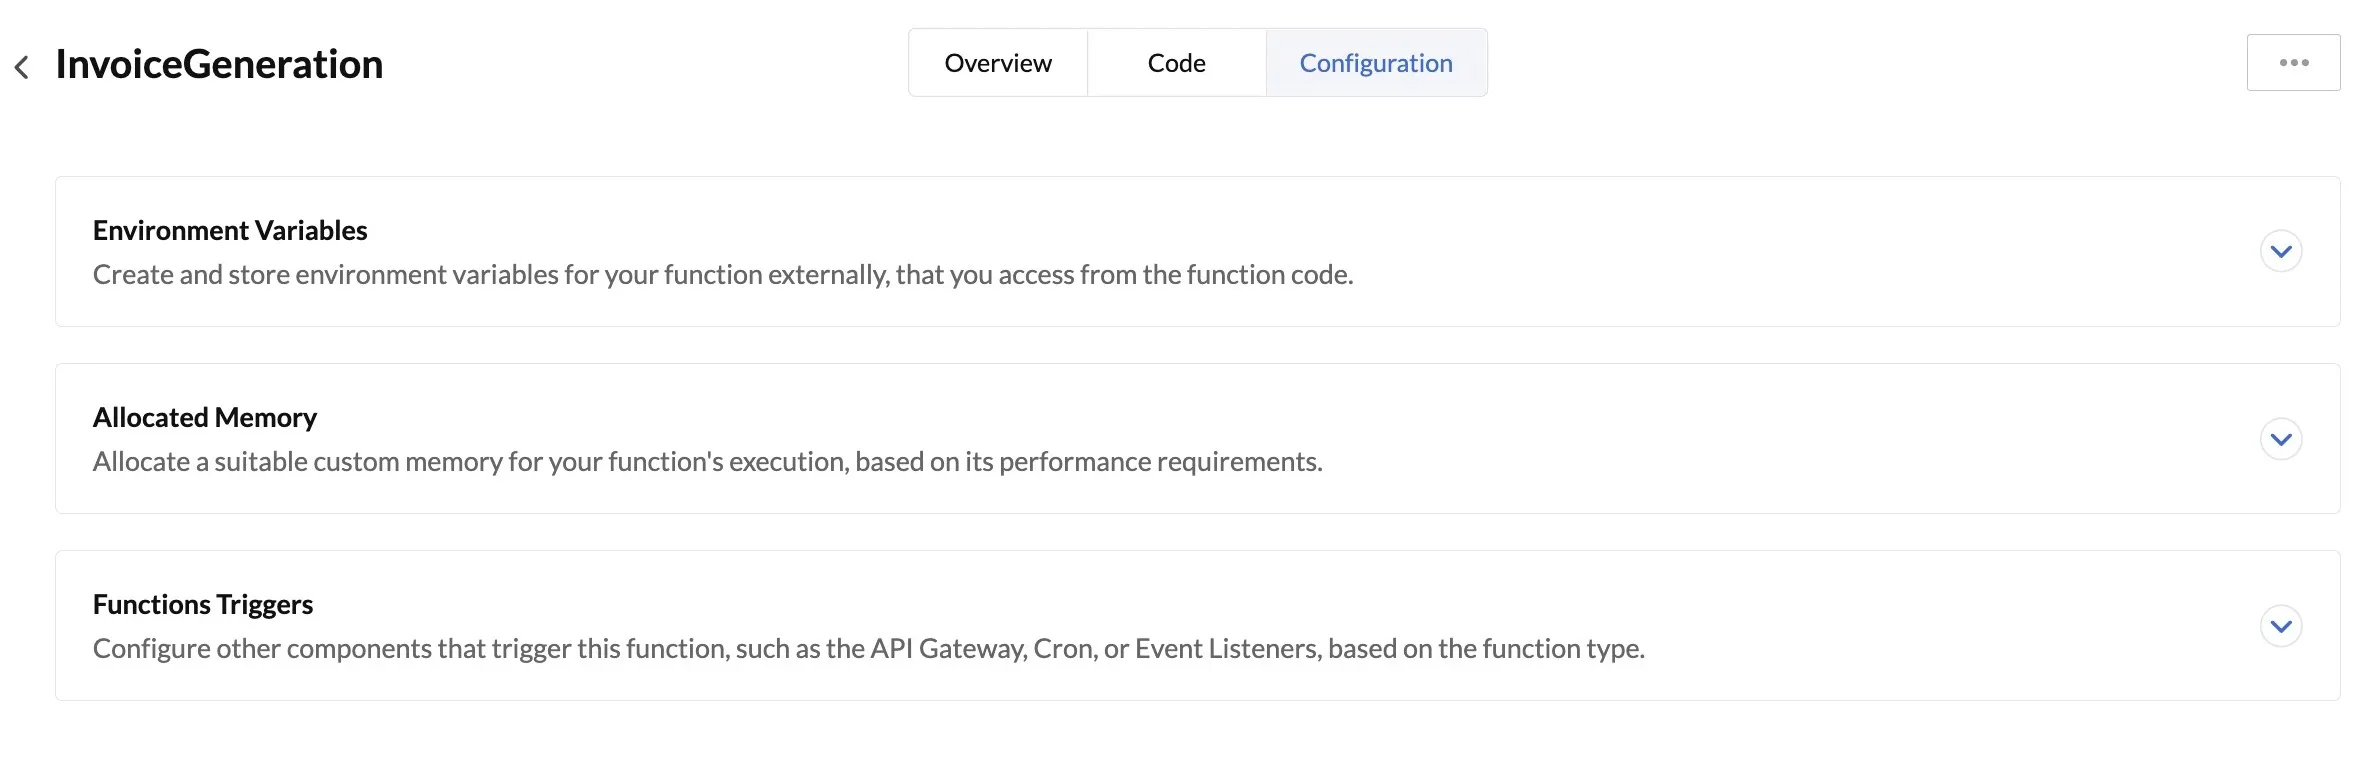Click the Allocated Memory heading
Screen dimensions: 2378x761
click(x=205, y=417)
